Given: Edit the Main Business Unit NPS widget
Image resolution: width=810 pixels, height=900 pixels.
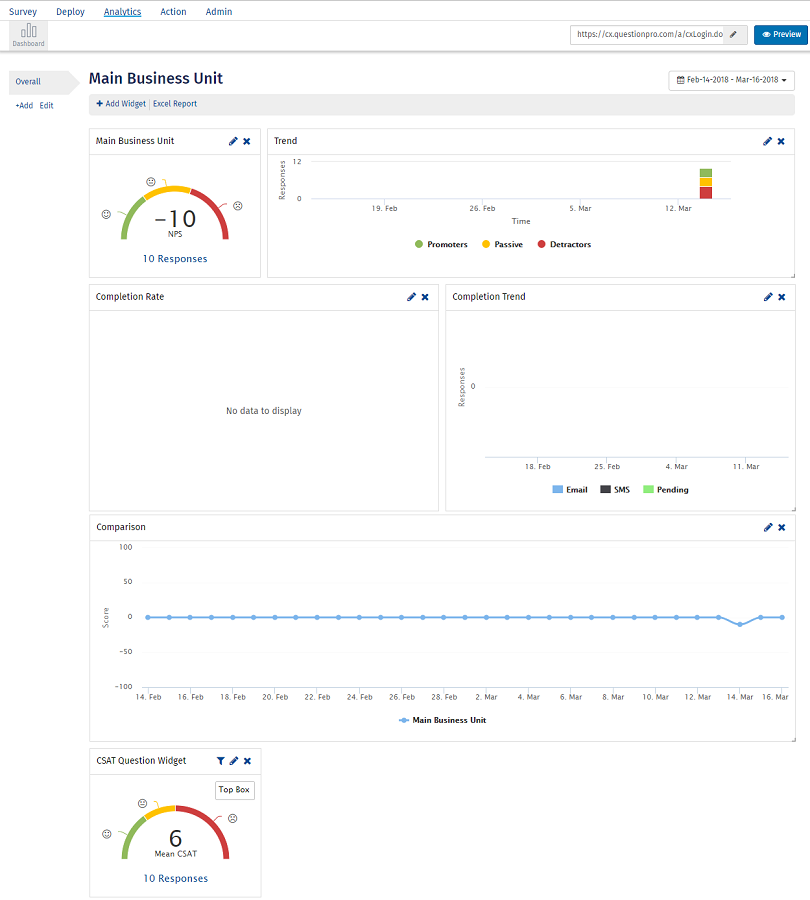Looking at the screenshot, I should coord(233,141).
